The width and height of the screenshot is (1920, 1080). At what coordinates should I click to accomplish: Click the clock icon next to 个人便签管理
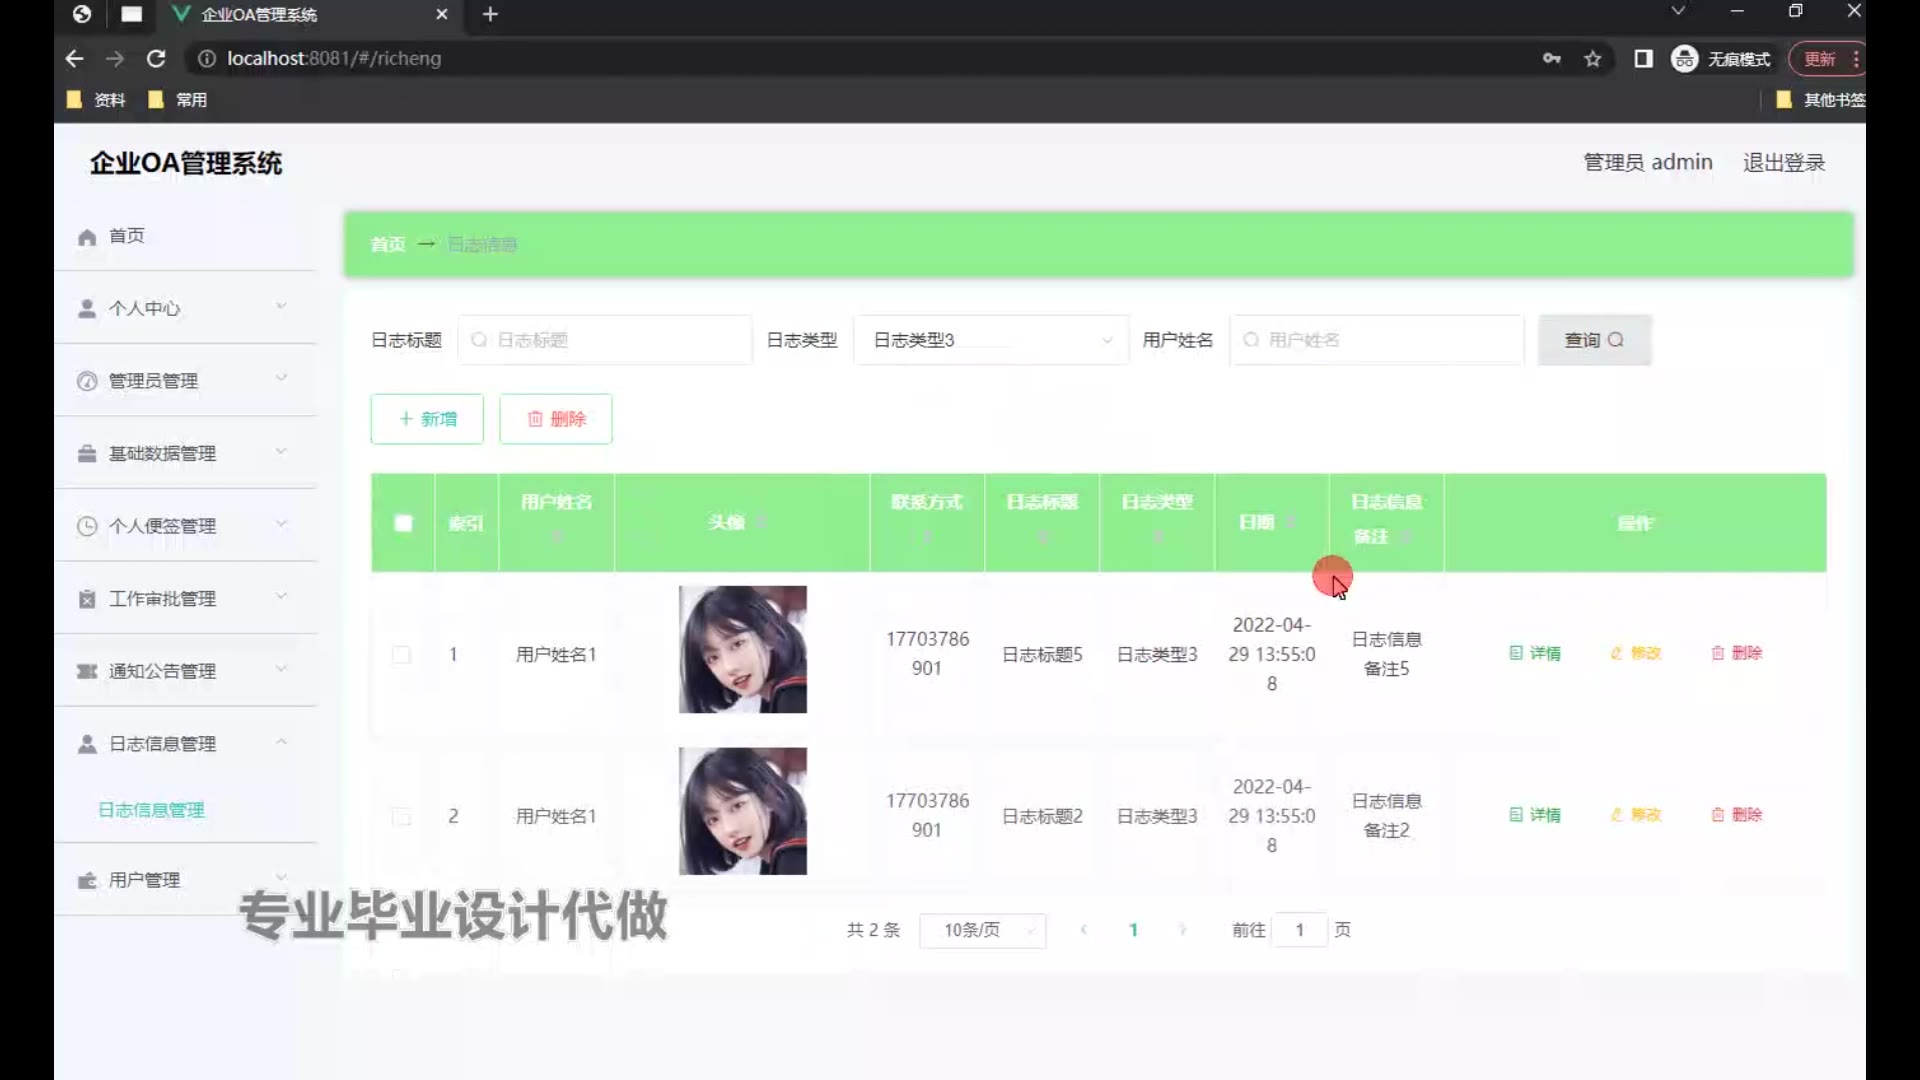click(87, 526)
